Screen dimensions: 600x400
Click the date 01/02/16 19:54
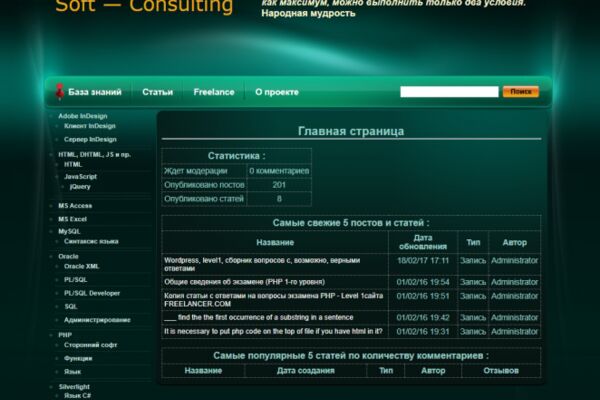pos(423,282)
